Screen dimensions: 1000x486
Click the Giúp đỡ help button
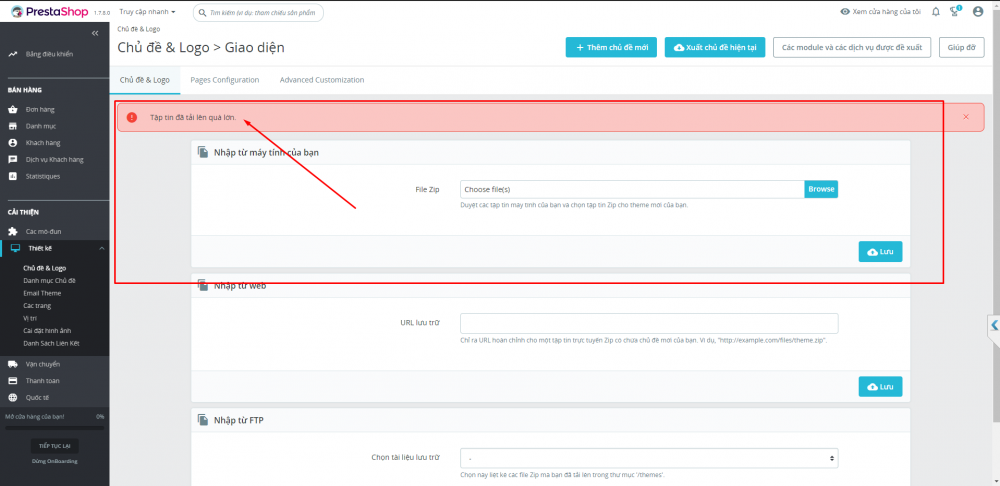(x=962, y=47)
